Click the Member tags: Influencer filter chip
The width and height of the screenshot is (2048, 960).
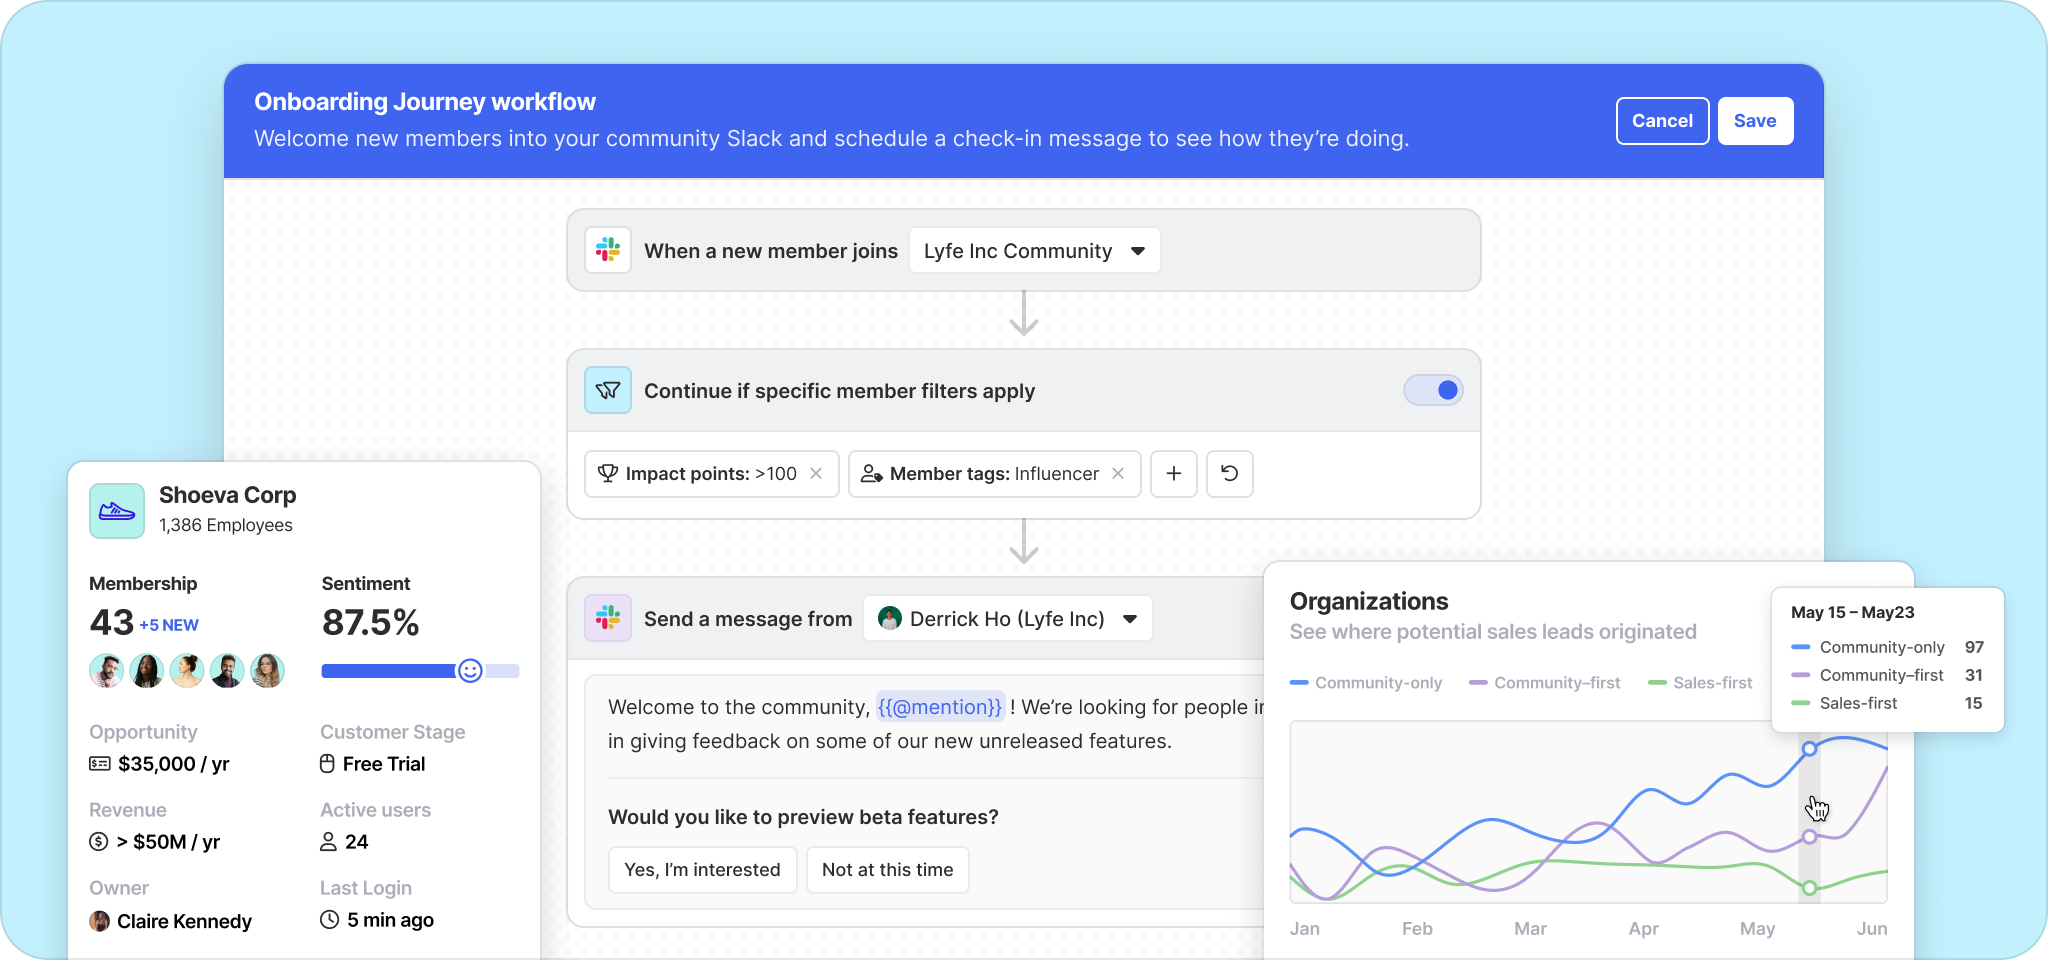[995, 474]
